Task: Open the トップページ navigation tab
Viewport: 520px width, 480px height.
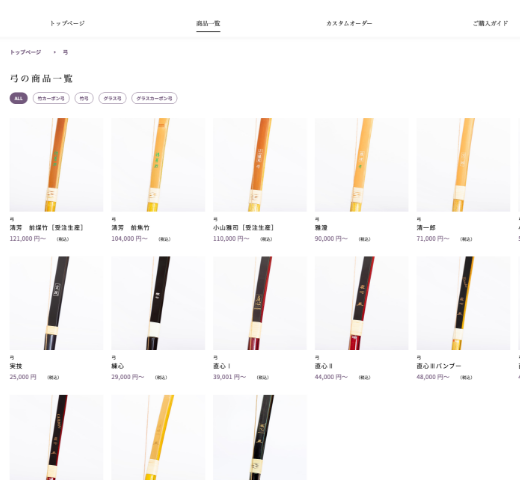Action: tap(67, 23)
